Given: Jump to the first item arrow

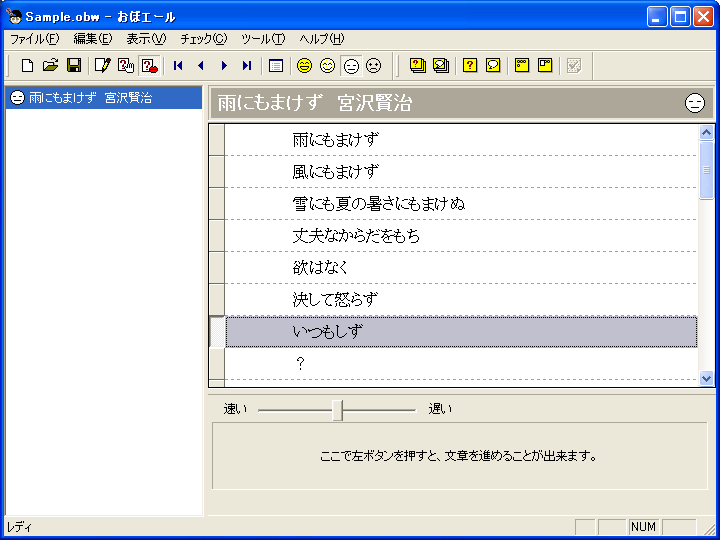Looking at the screenshot, I should click(178, 66).
